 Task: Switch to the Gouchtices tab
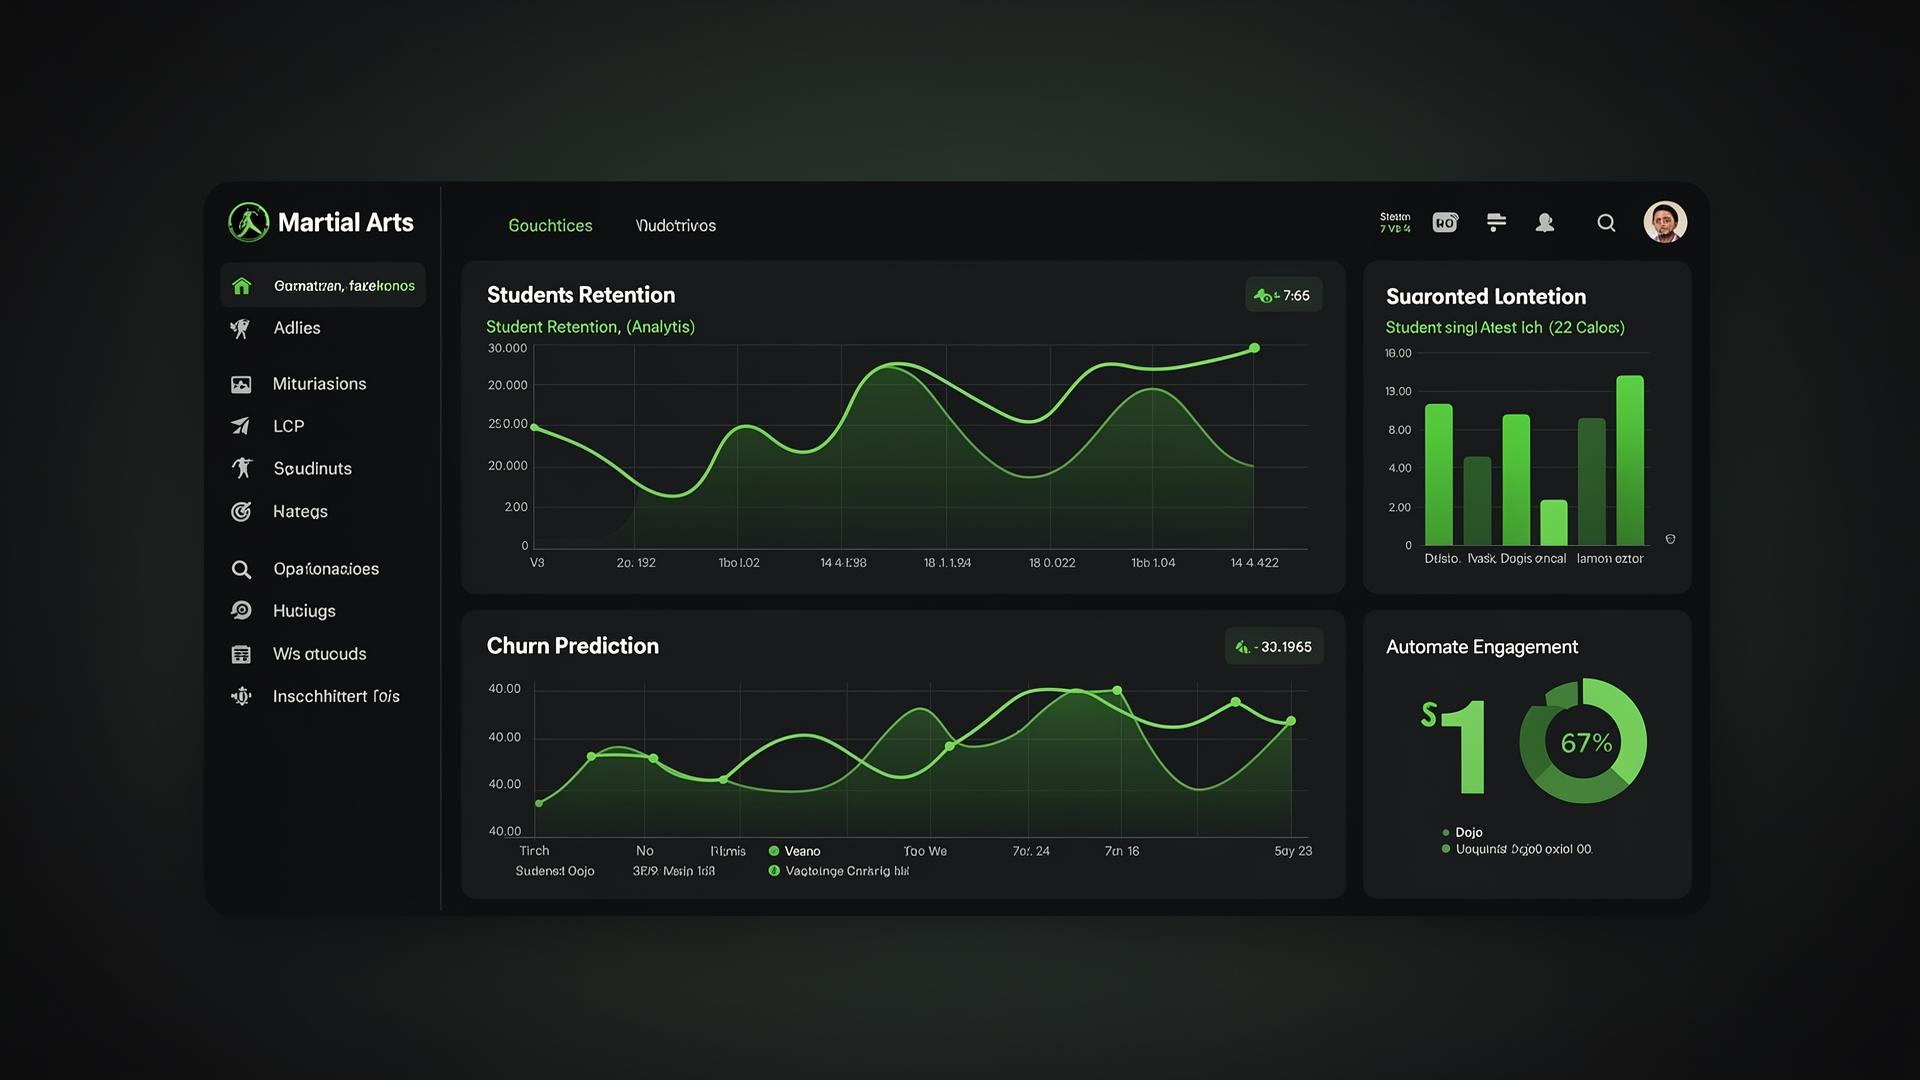(550, 226)
